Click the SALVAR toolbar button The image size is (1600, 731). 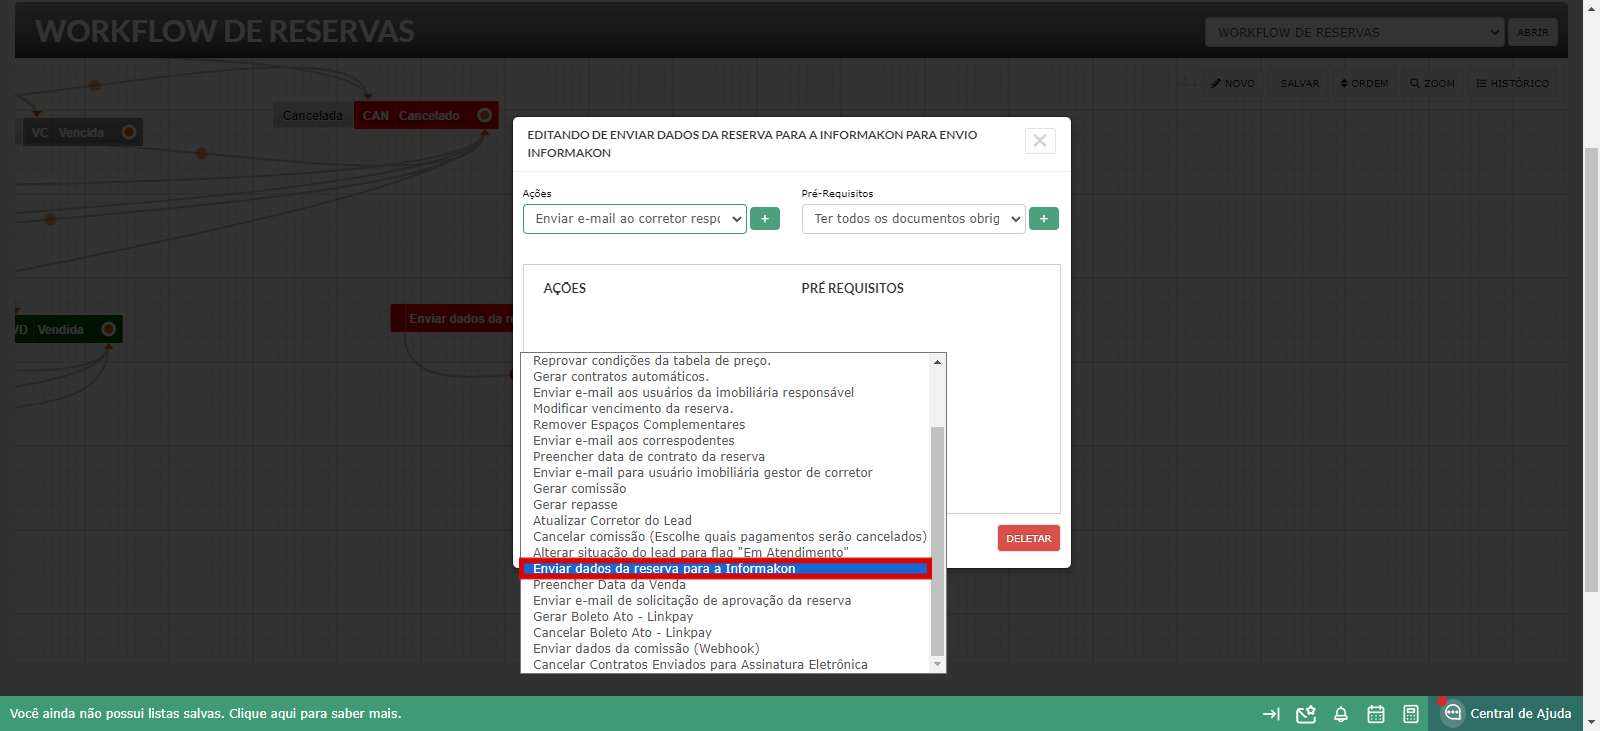point(1299,83)
